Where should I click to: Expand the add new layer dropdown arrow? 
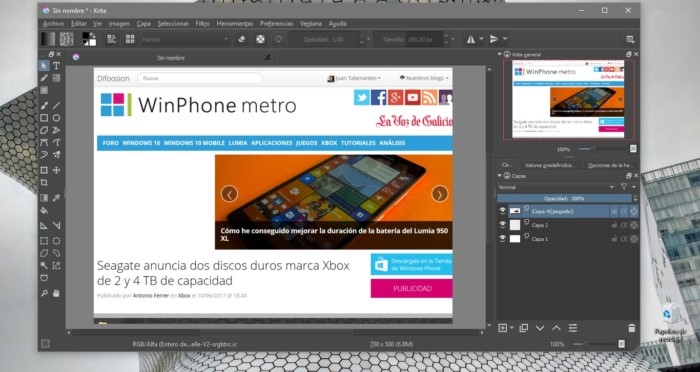click(512, 328)
